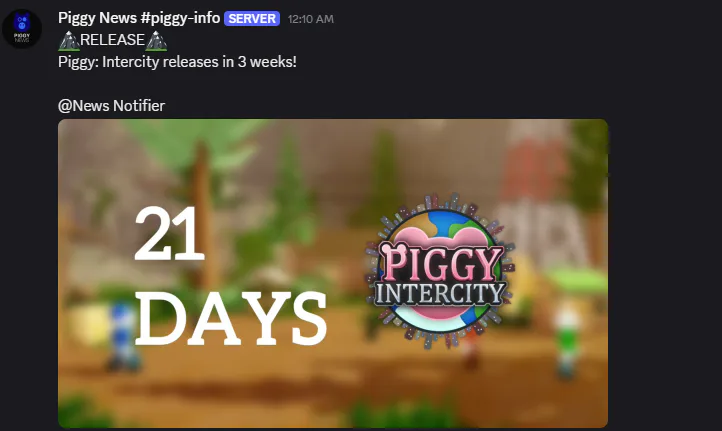This screenshot has height=431, width=722.
Task: Select the RELEASE heading text
Action: pos(112,40)
